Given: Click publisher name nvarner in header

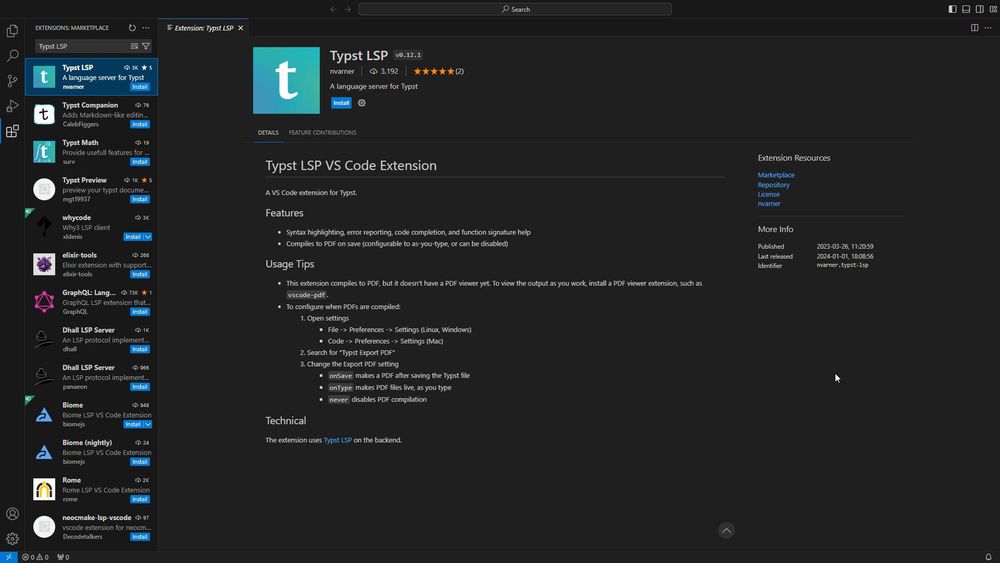Looking at the screenshot, I should click(x=342, y=71).
